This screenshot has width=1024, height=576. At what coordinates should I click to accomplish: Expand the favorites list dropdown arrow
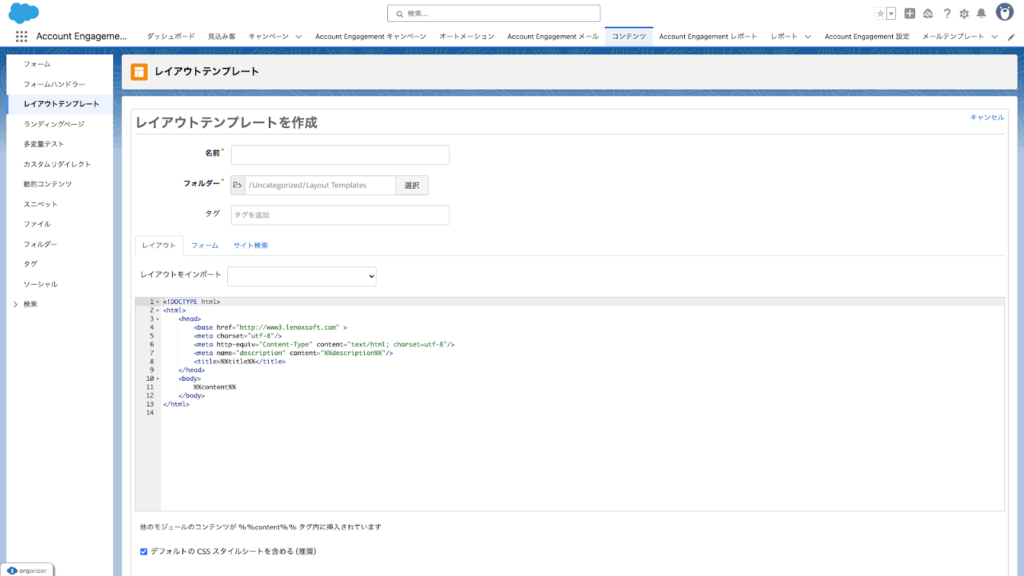click(x=891, y=14)
